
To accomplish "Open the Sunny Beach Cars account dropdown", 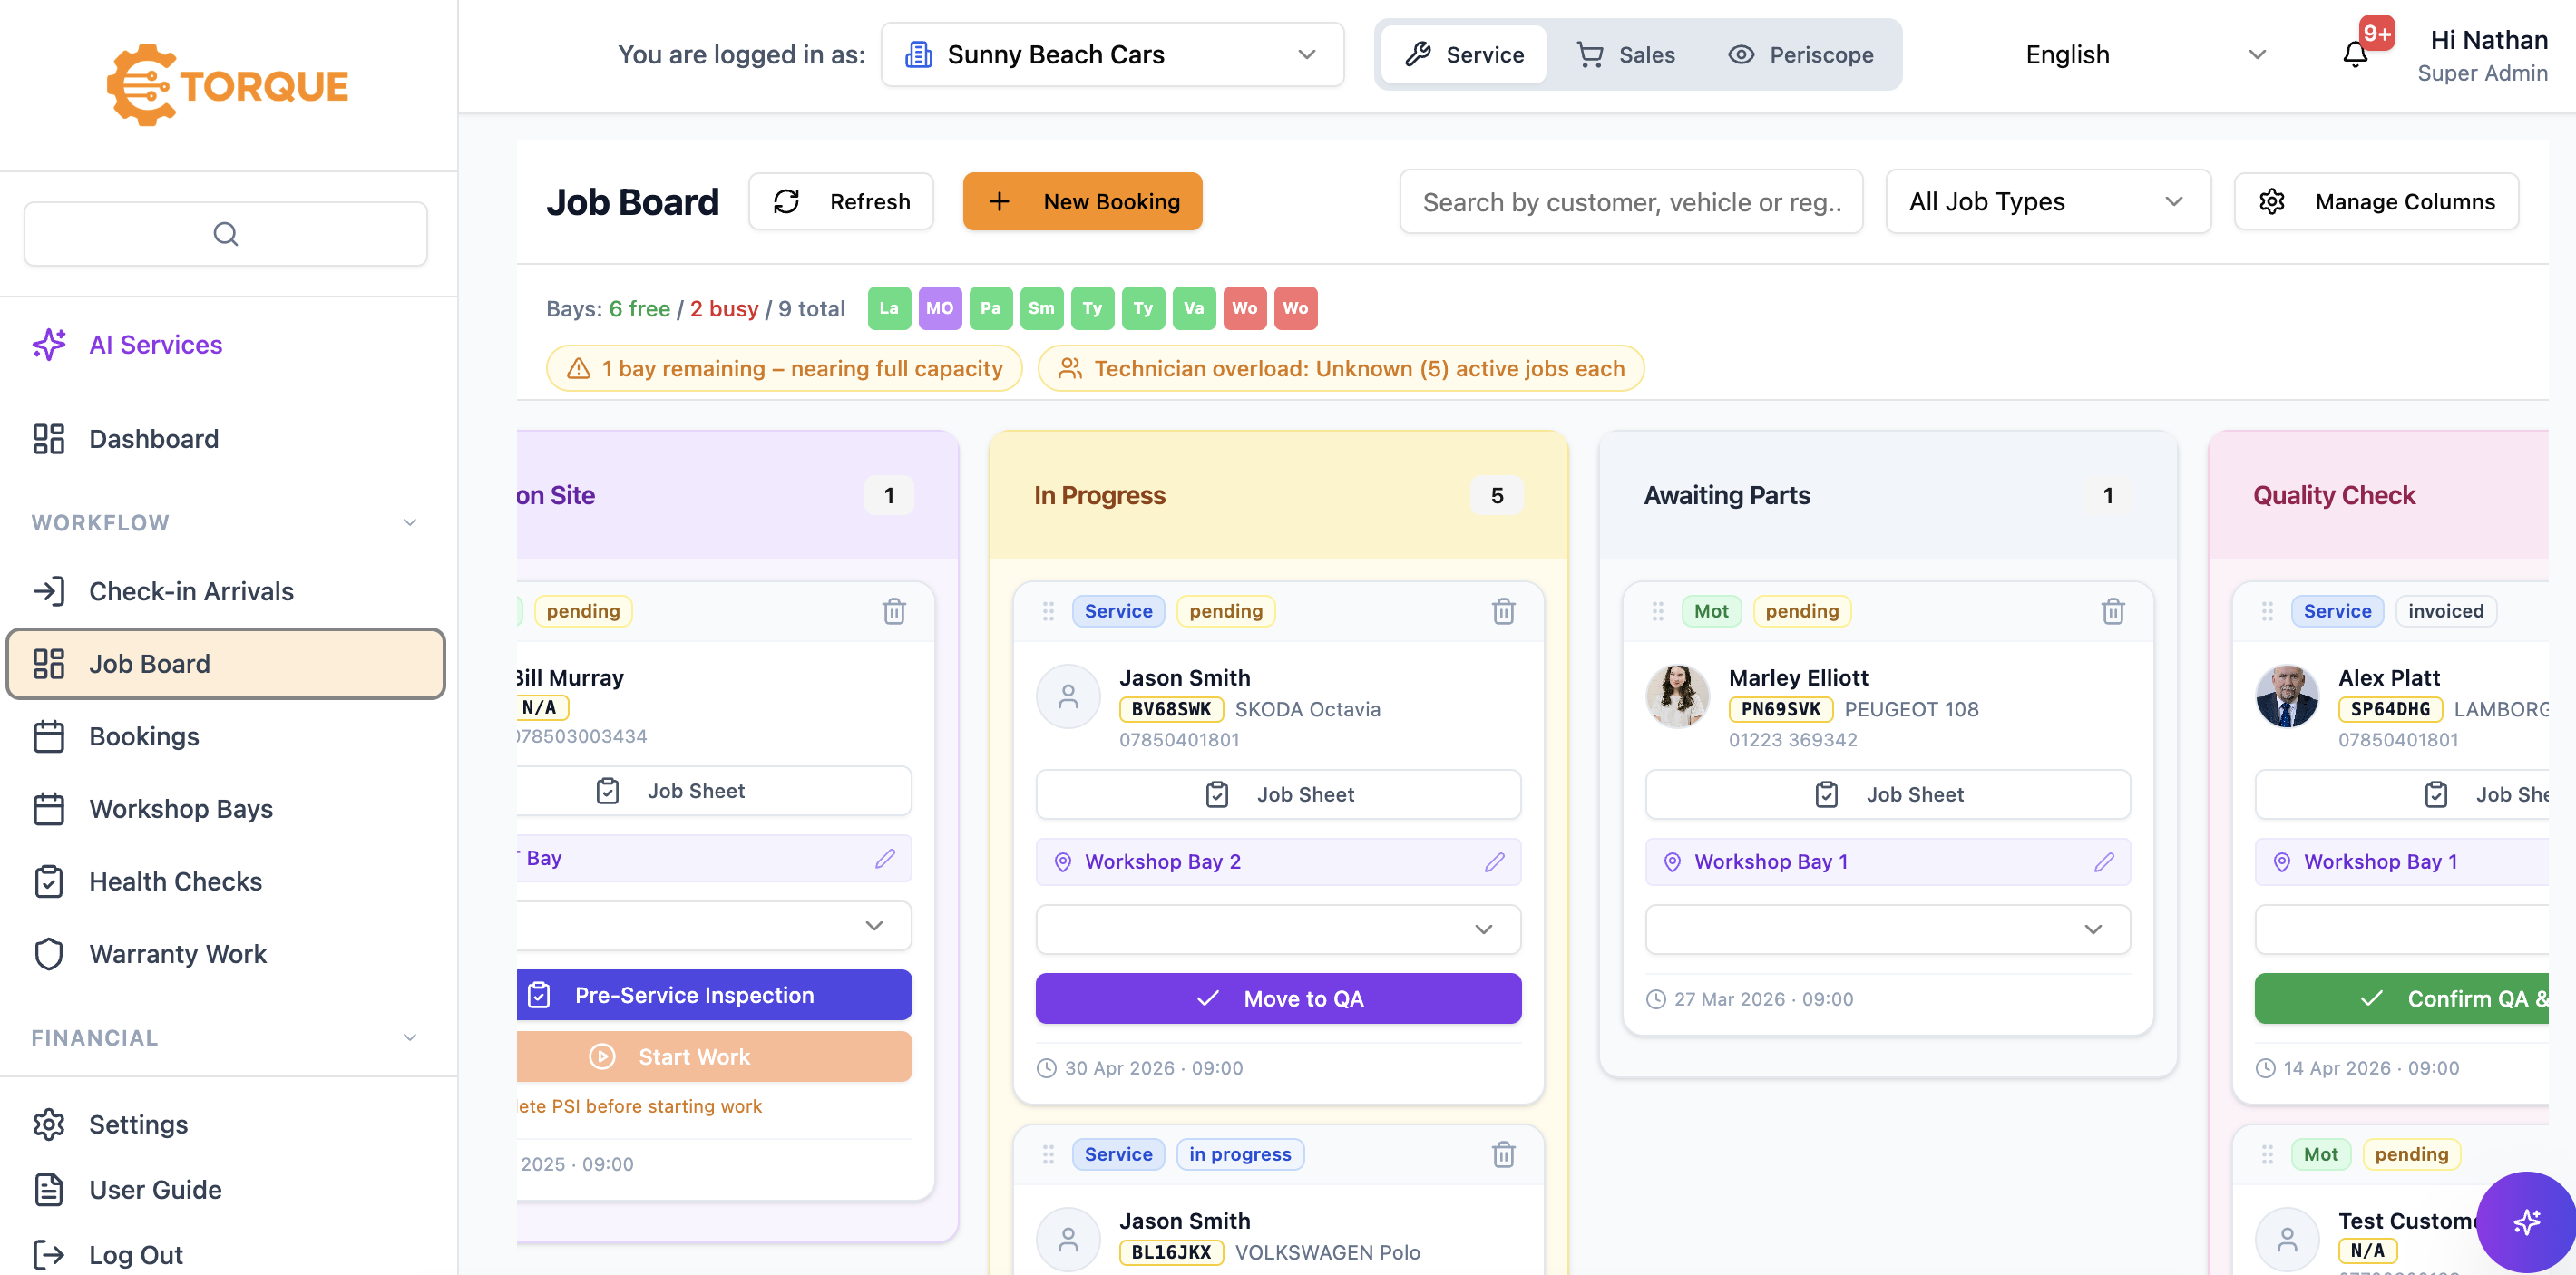I will click(1112, 54).
